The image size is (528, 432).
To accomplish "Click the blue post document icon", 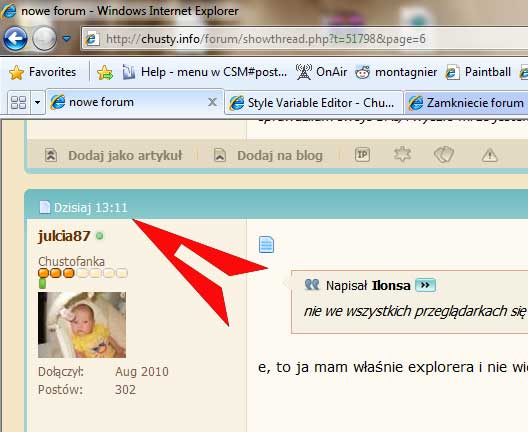I will pos(266,245).
